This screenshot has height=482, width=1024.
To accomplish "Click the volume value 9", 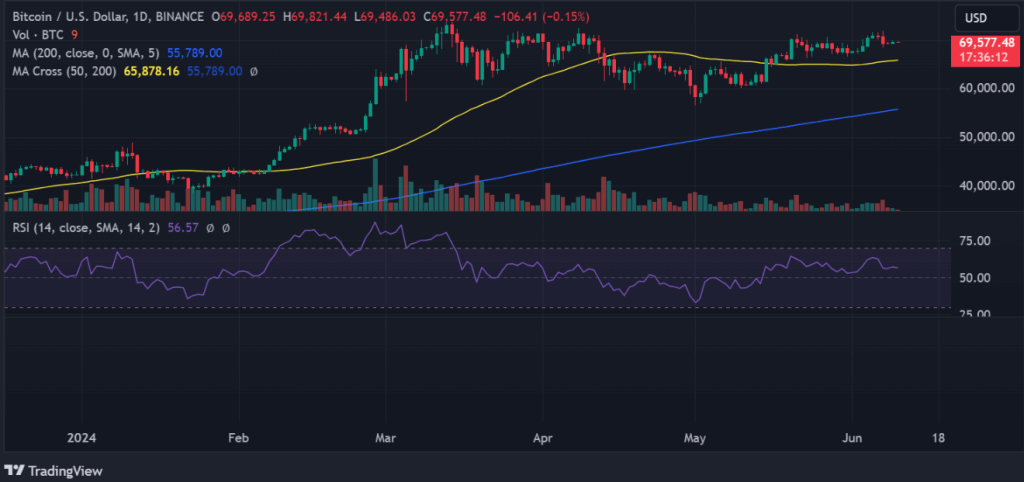I will click(x=74, y=34).
